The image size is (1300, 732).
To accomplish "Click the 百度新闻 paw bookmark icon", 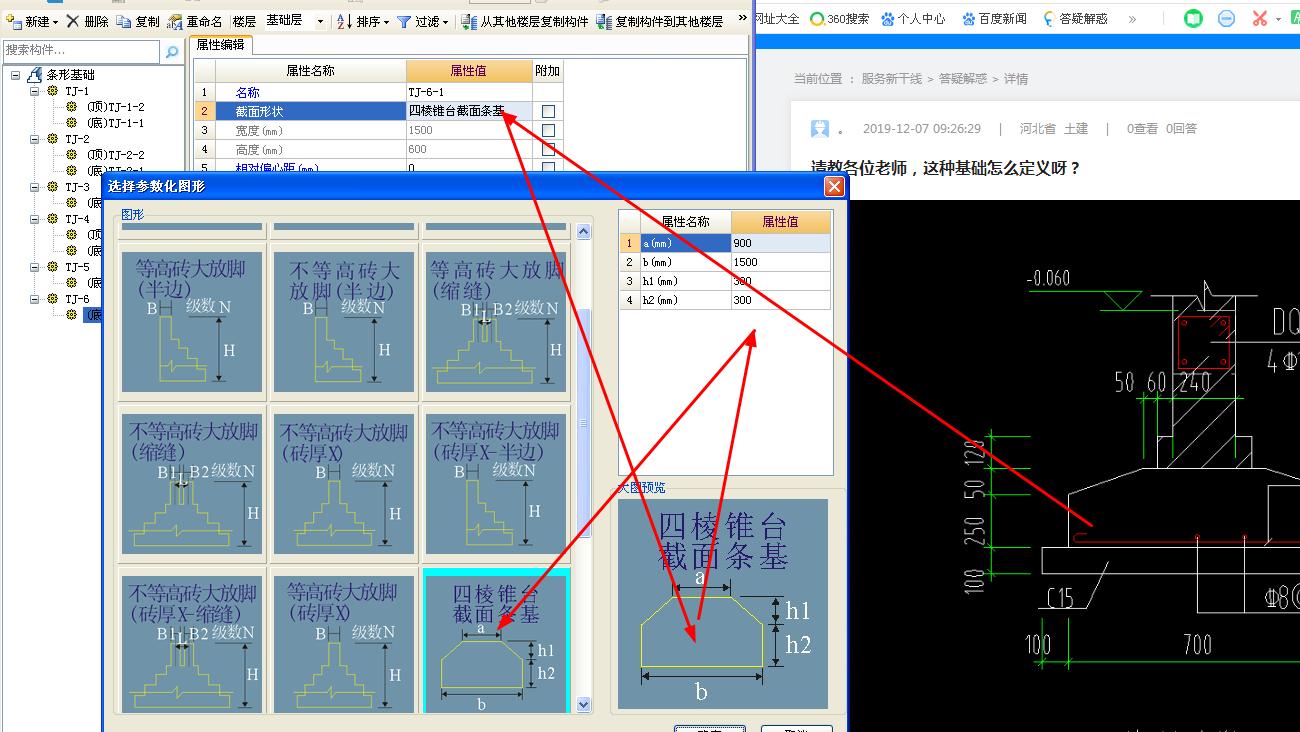I will click(x=968, y=19).
